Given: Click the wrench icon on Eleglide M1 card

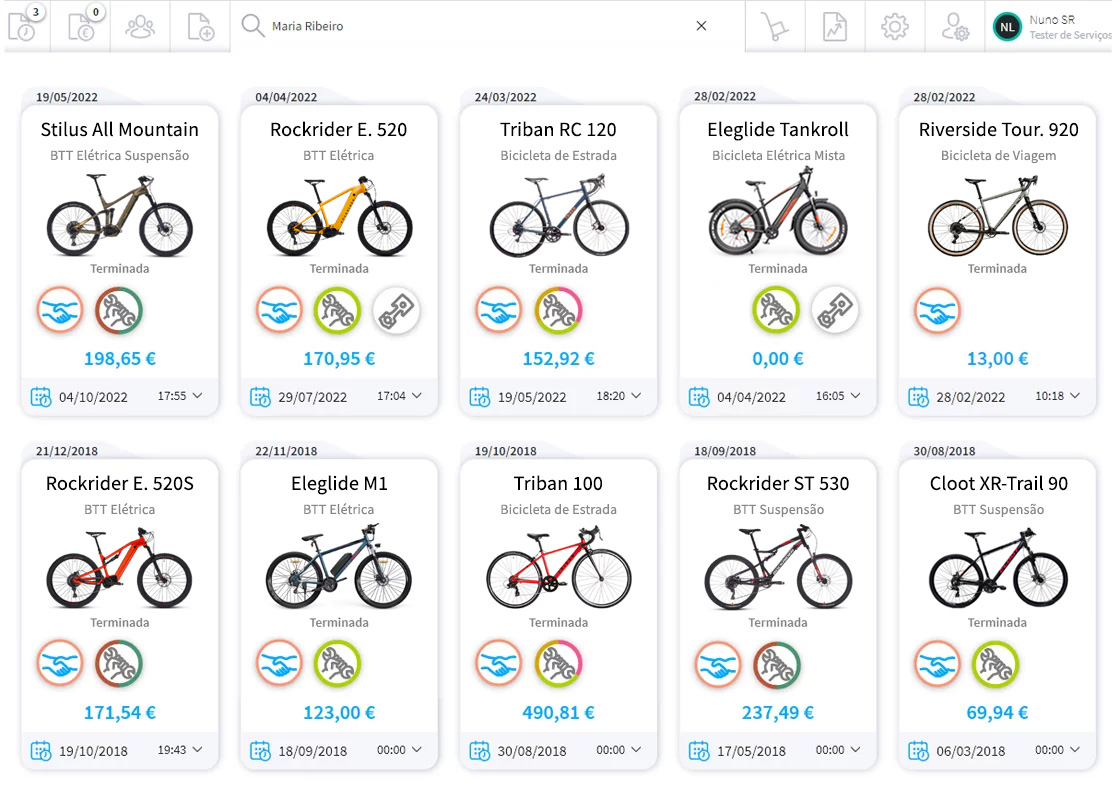Looking at the screenshot, I should (337, 665).
